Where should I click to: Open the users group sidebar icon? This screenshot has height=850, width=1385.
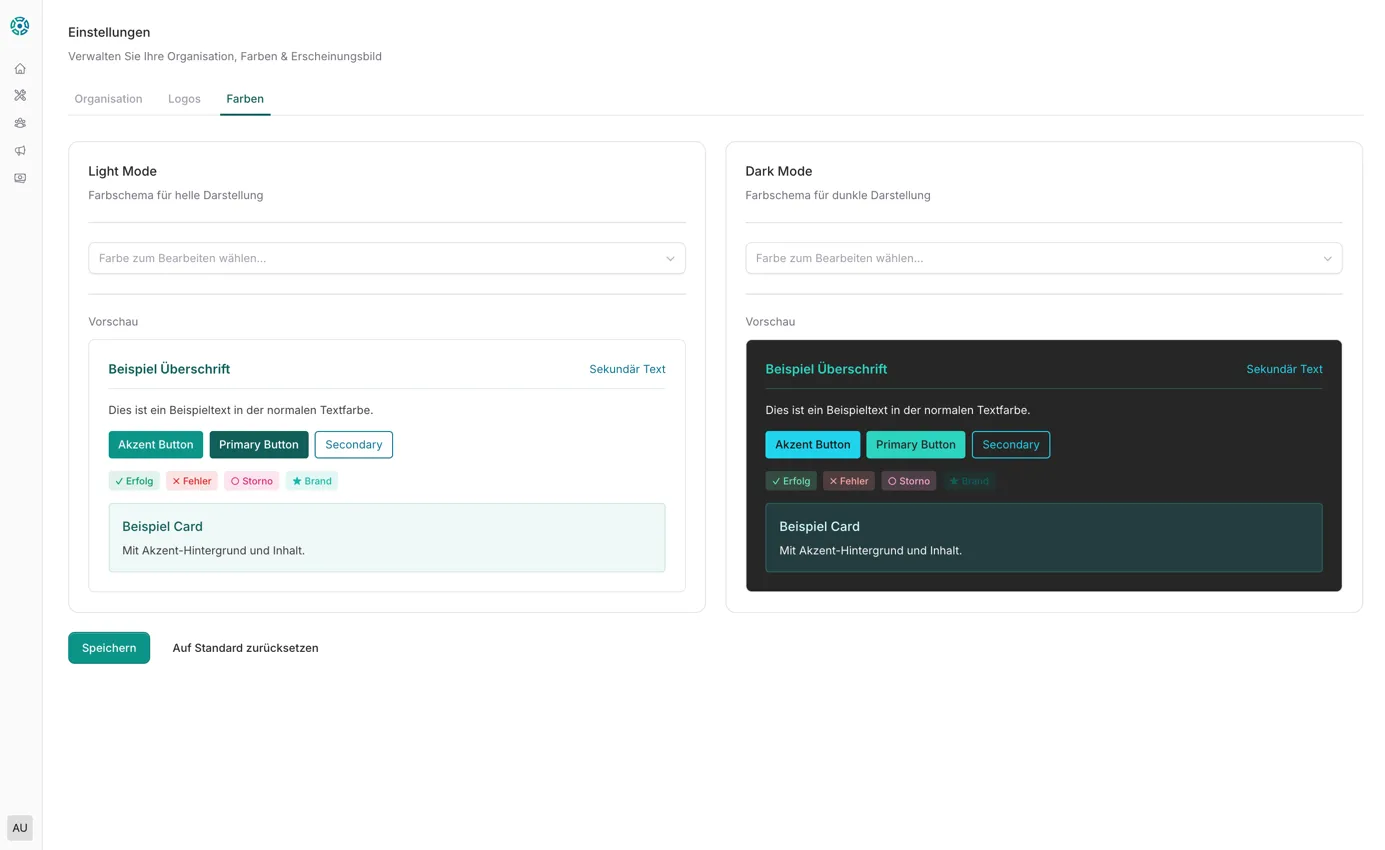pyautogui.click(x=20, y=123)
